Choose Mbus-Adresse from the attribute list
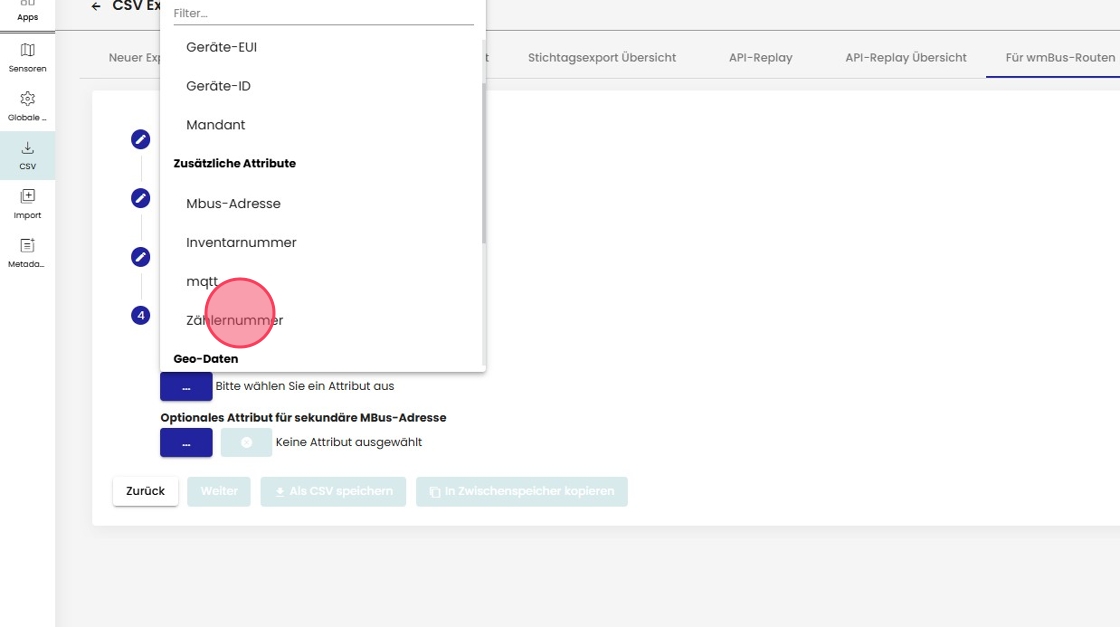 point(233,204)
